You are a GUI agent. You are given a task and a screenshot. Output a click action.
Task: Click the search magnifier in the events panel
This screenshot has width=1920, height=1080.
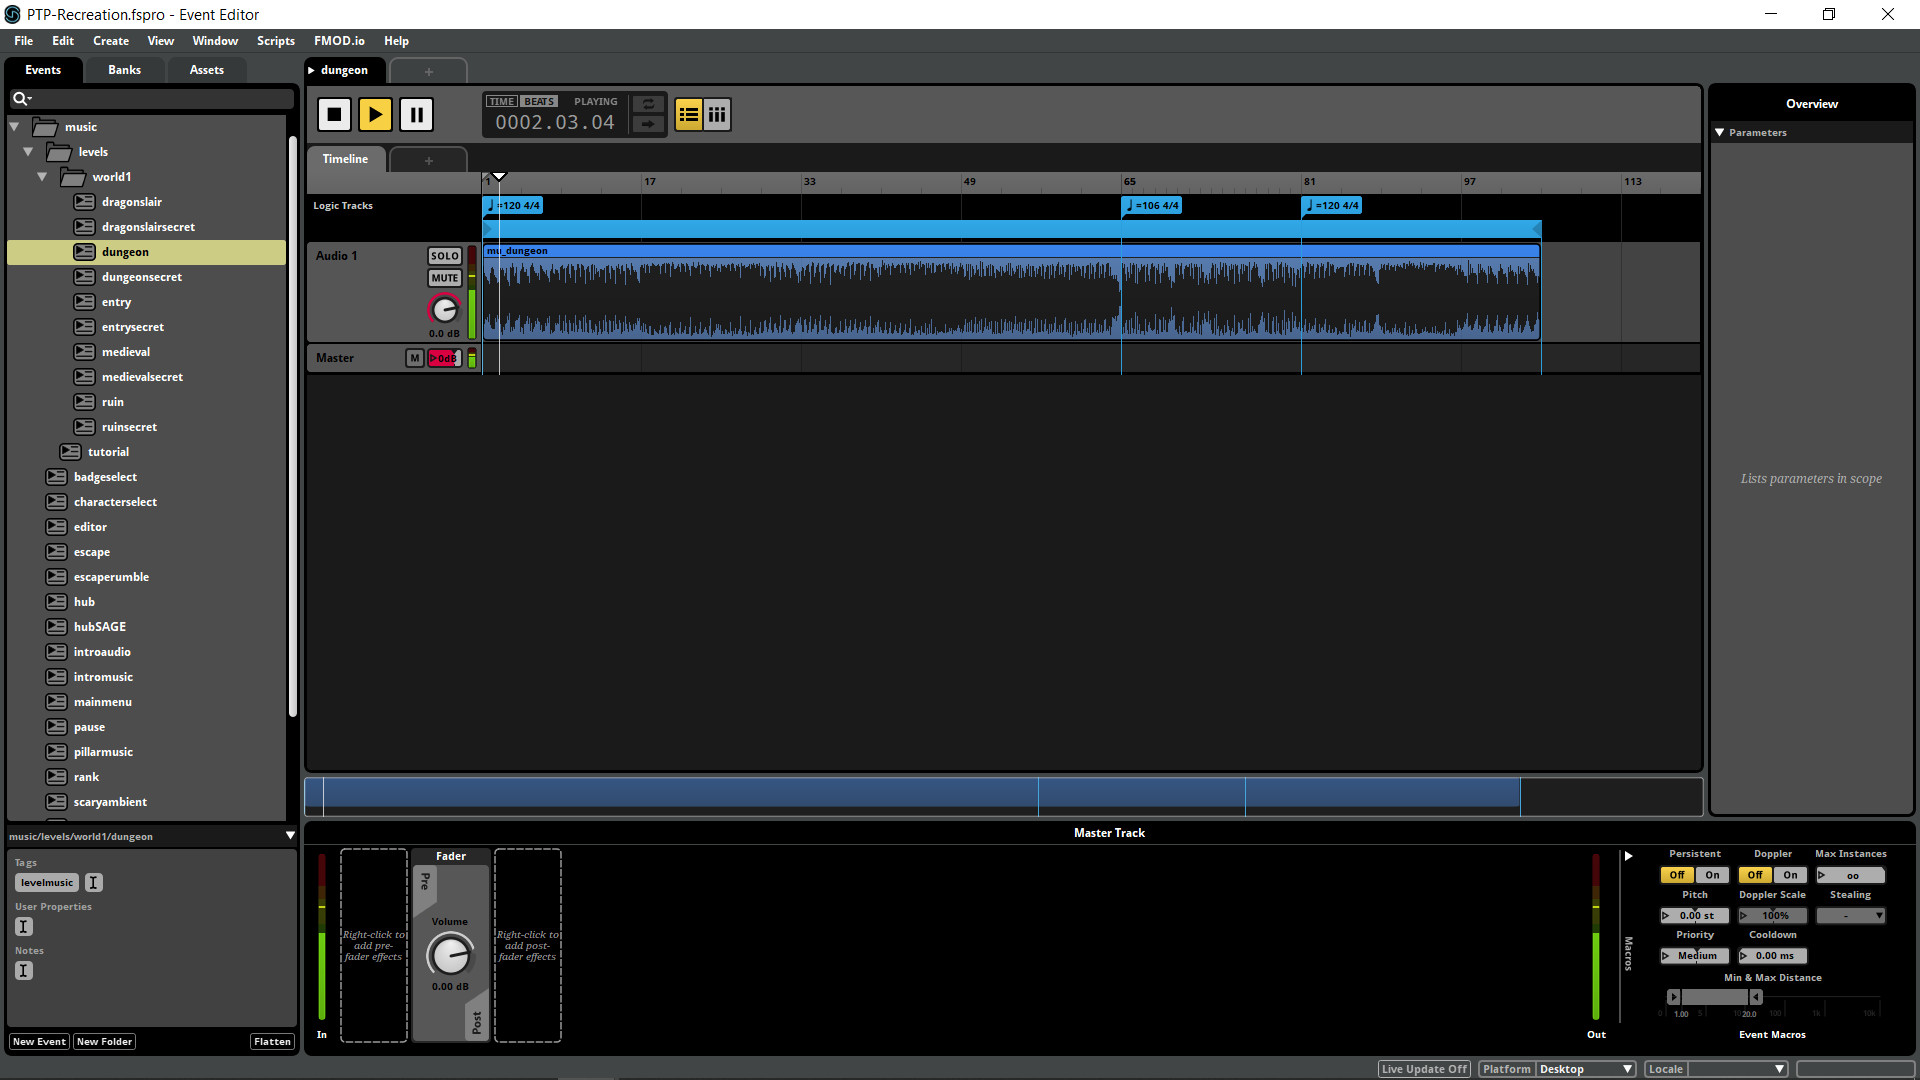coord(22,98)
